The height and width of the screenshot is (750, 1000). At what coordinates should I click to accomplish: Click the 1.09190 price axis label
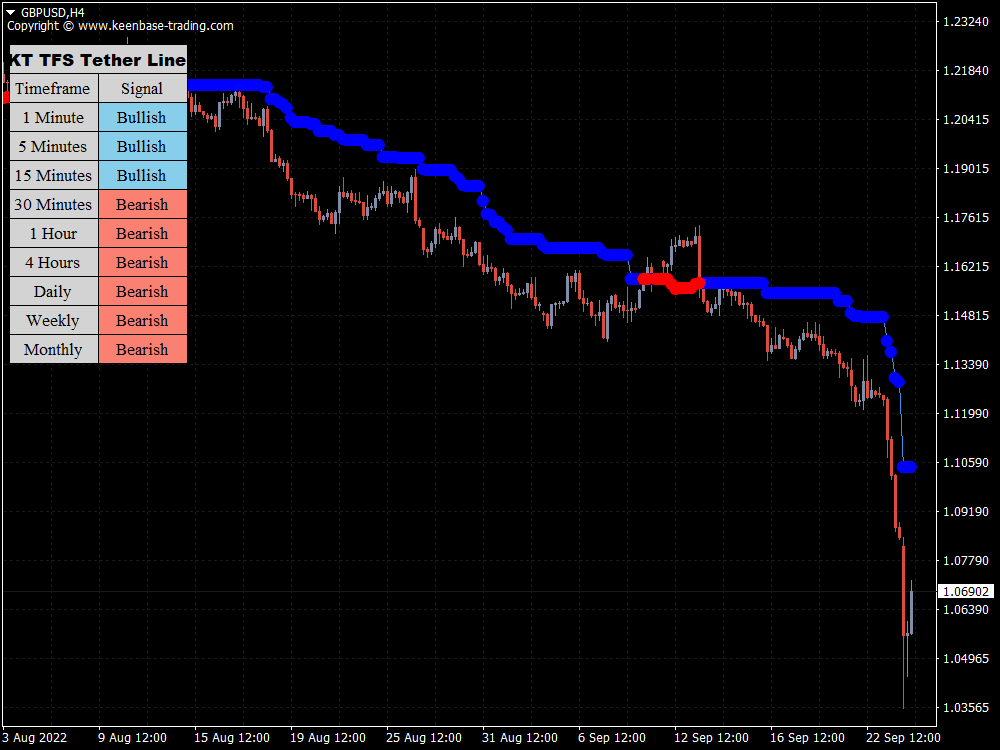[x=966, y=511]
